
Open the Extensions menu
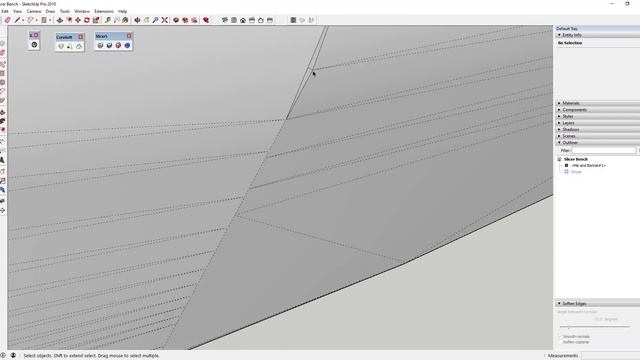pos(104,11)
